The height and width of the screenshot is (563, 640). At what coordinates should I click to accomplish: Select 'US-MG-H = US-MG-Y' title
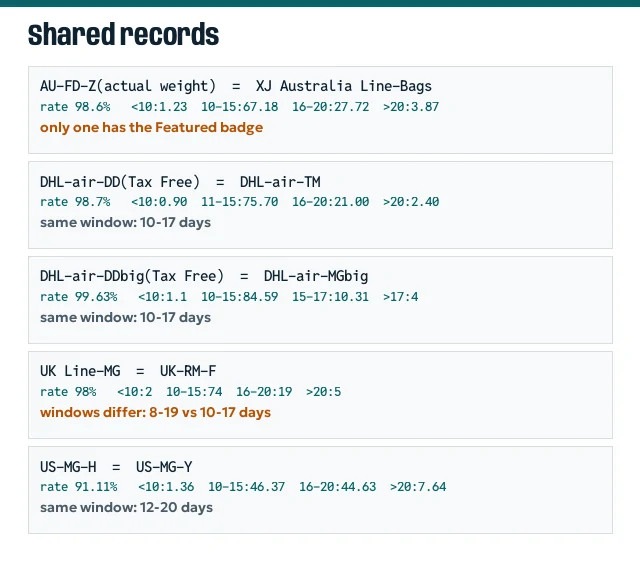116,467
